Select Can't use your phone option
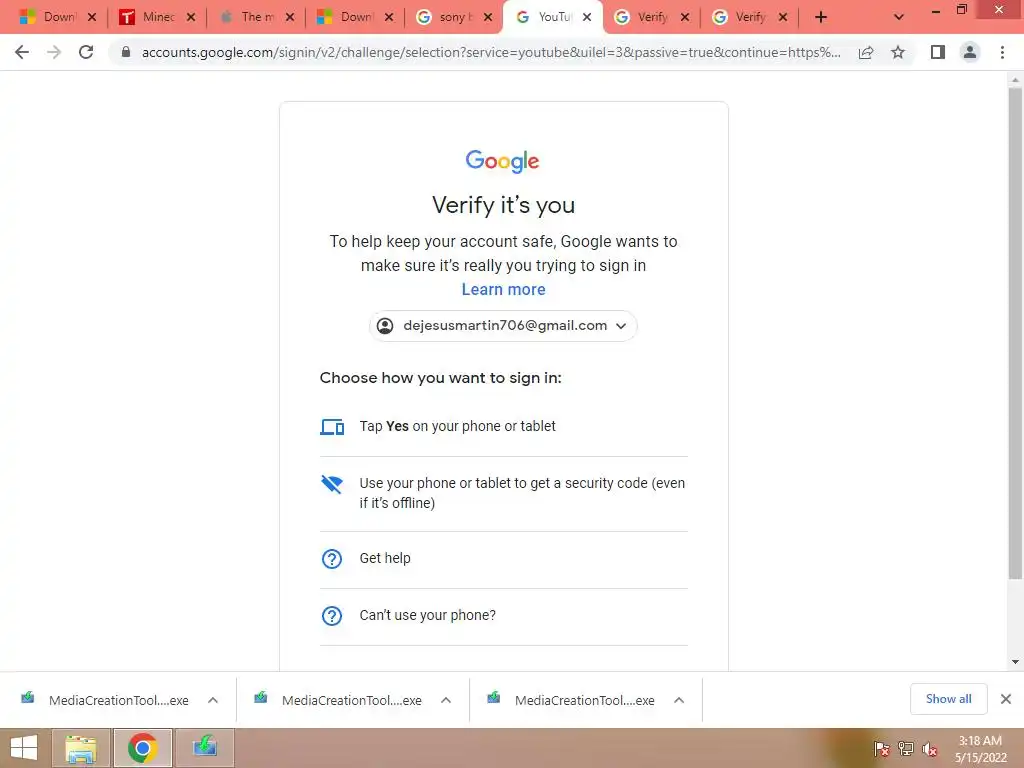 (504, 616)
